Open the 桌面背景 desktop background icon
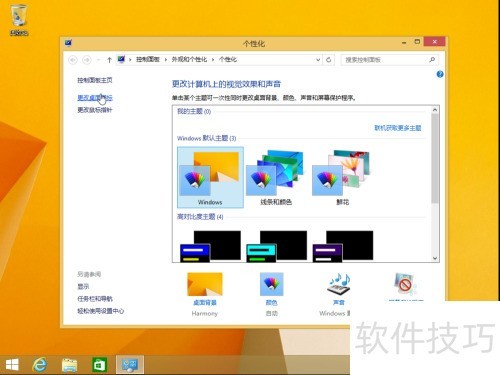The image size is (500, 375). click(x=205, y=284)
